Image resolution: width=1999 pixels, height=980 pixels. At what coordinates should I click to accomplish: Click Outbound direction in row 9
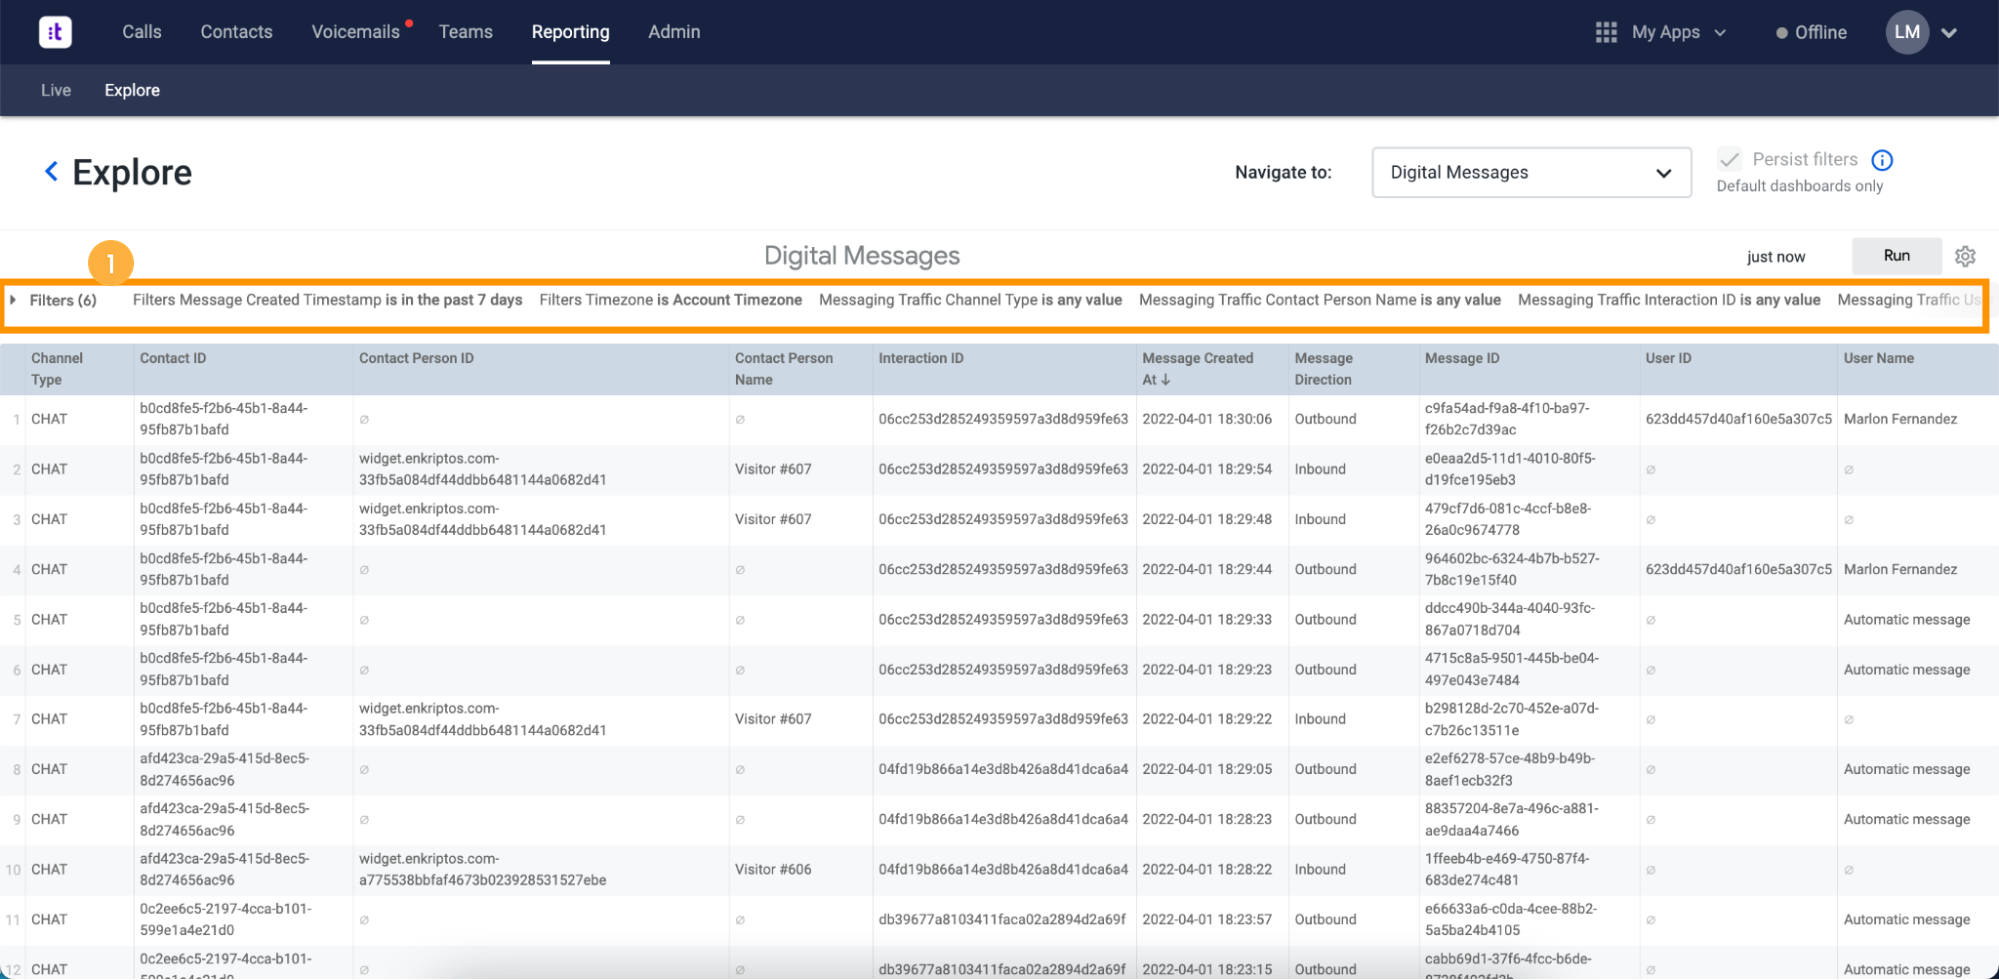pos(1325,819)
